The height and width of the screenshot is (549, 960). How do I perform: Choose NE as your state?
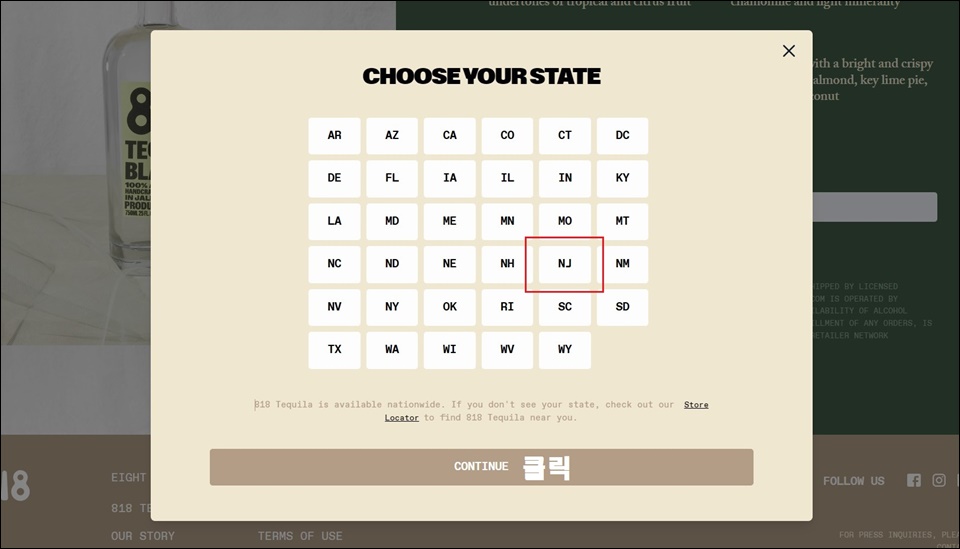[x=449, y=264]
